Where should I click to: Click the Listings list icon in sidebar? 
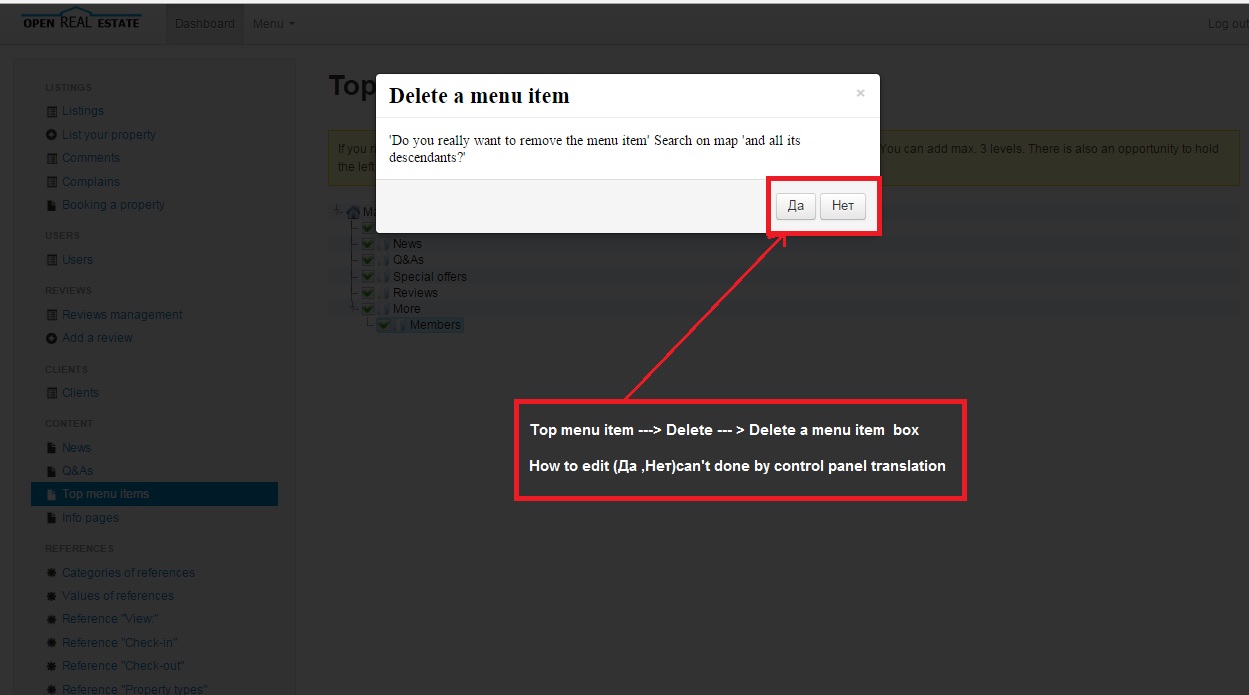tap(50, 111)
